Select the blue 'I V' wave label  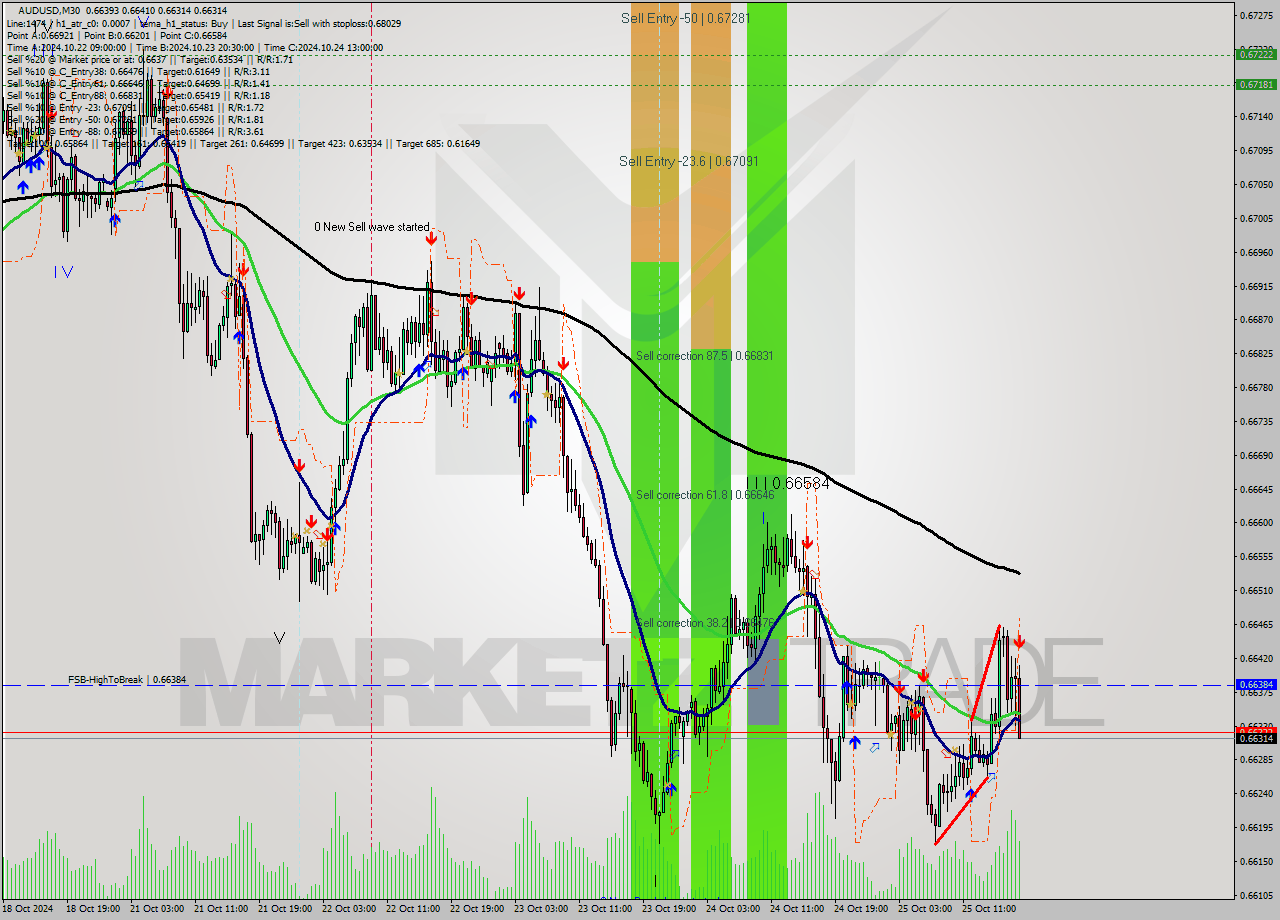(x=63, y=271)
